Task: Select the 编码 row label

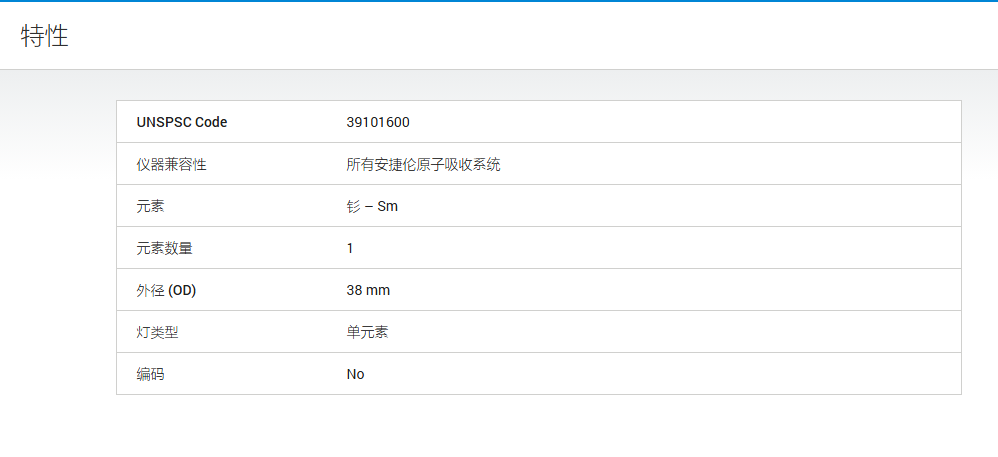Action: [150, 375]
